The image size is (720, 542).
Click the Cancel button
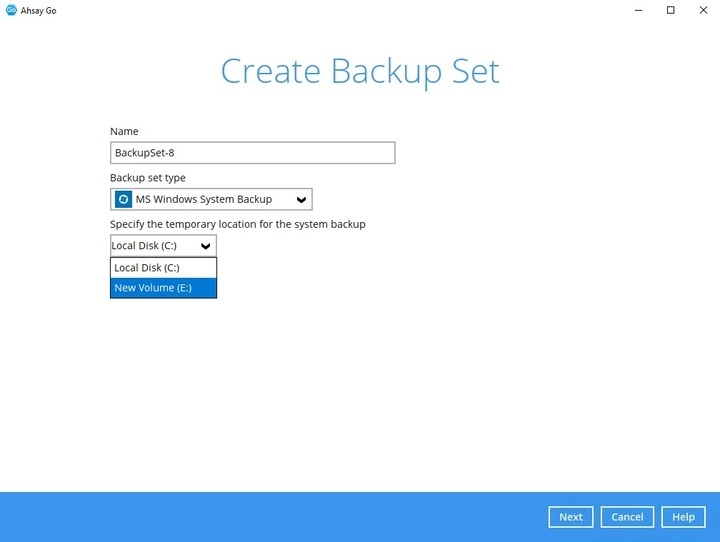627,517
